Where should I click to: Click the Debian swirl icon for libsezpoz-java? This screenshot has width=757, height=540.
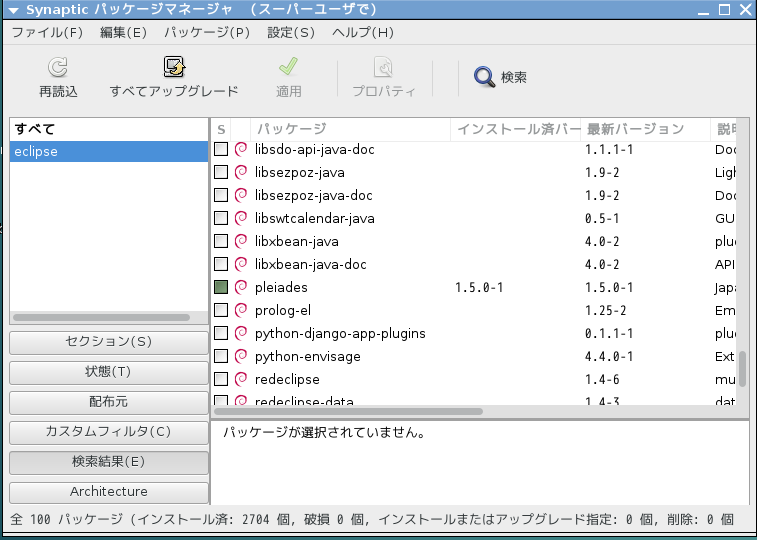point(241,172)
